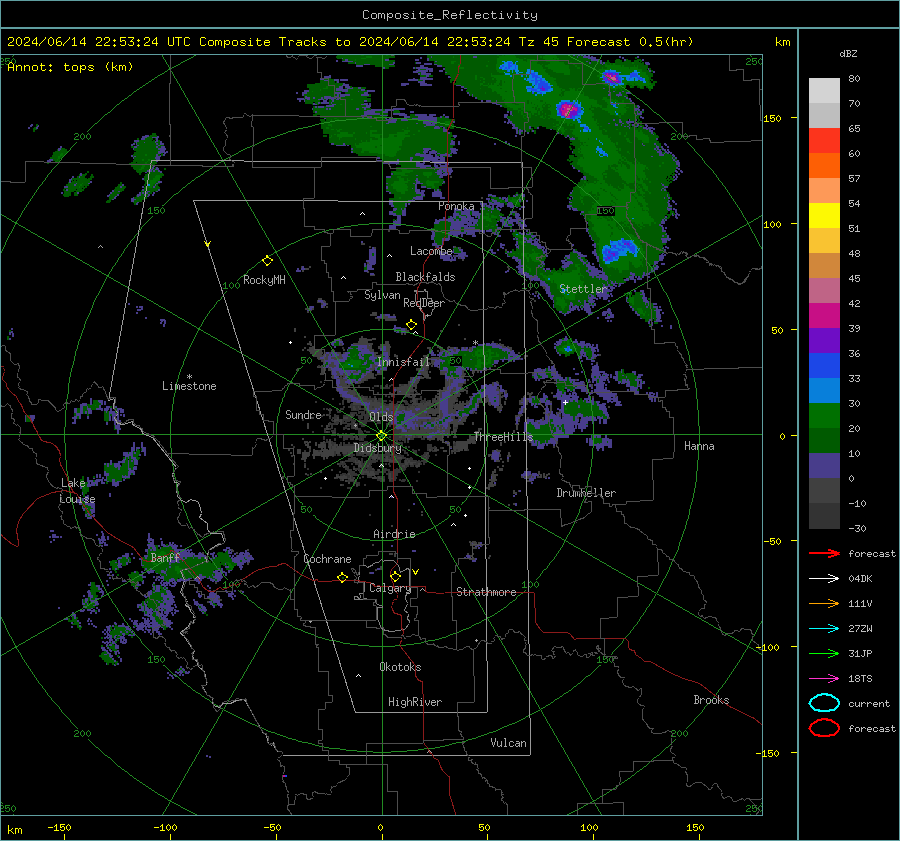Viewport: 900px width, 841px height.
Task: Click the Lacombe city label
Action: [x=431, y=251]
